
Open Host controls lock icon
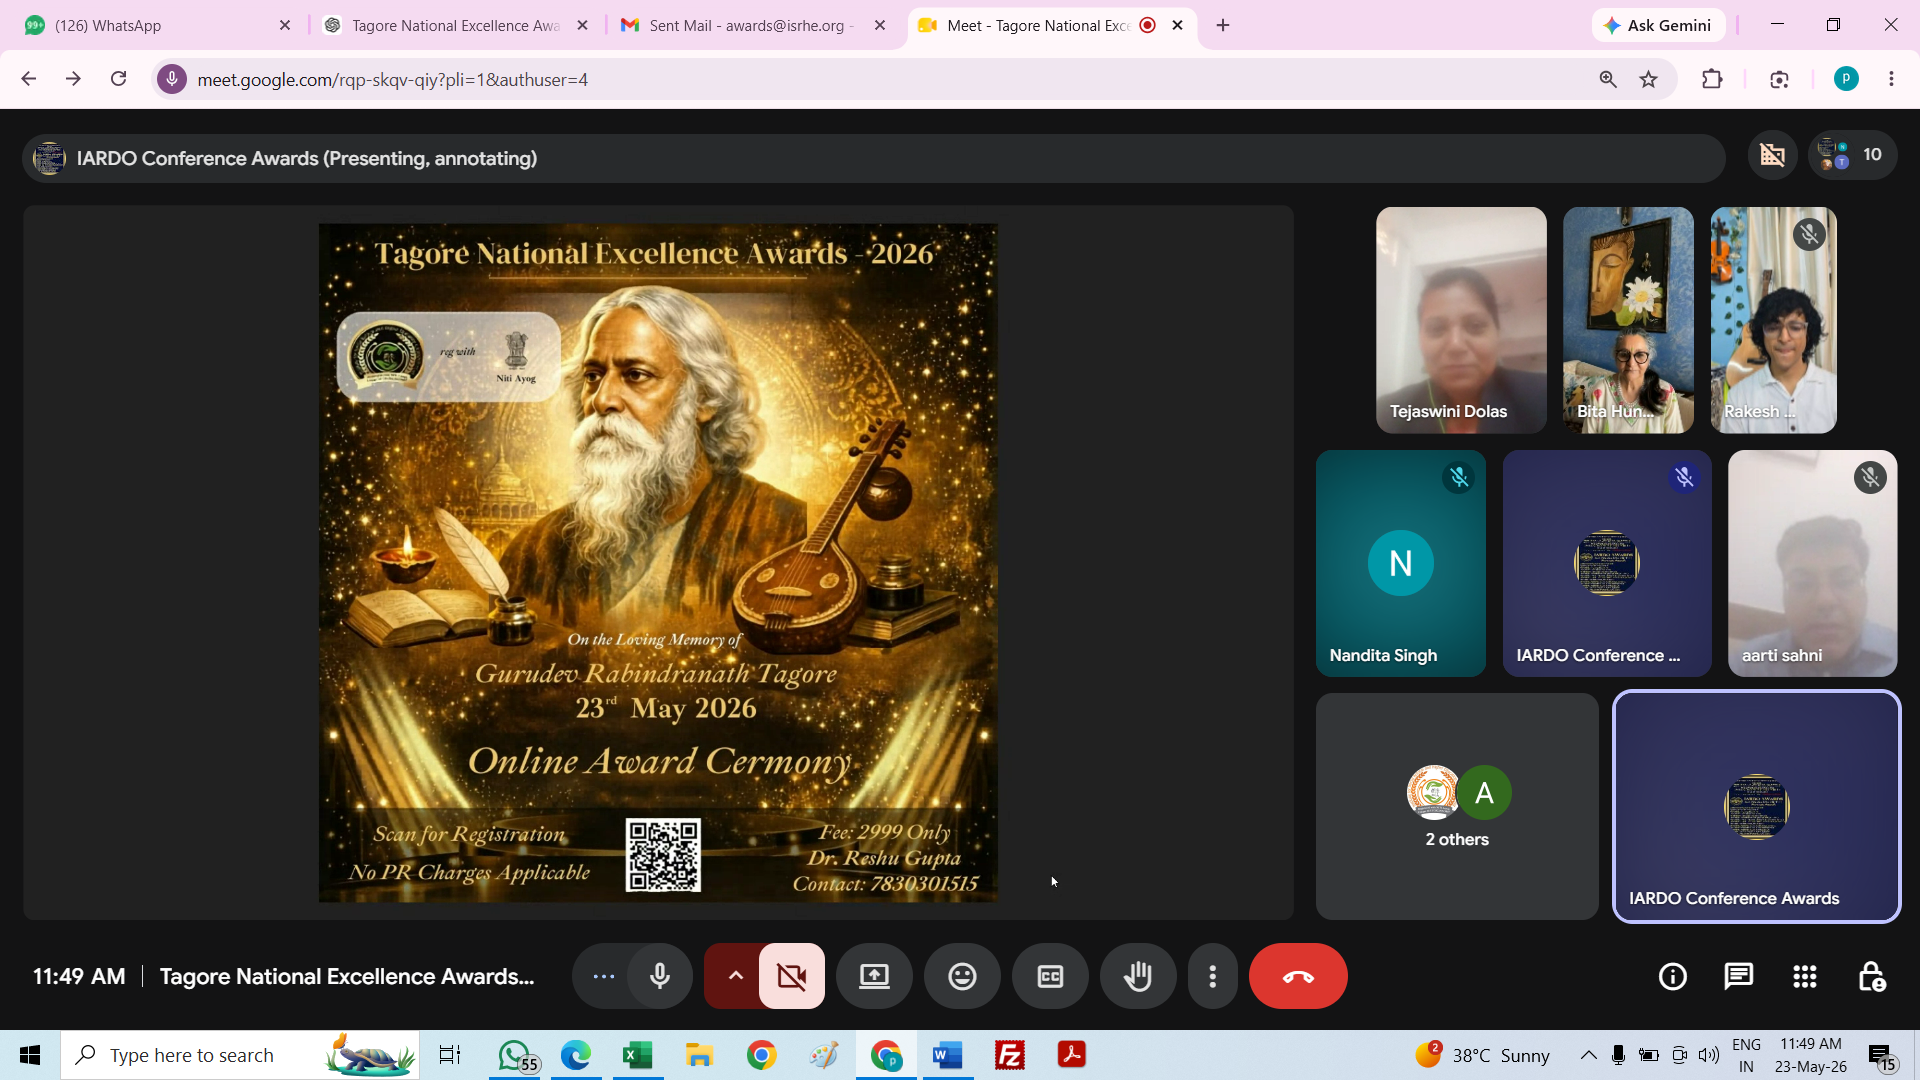point(1871,976)
